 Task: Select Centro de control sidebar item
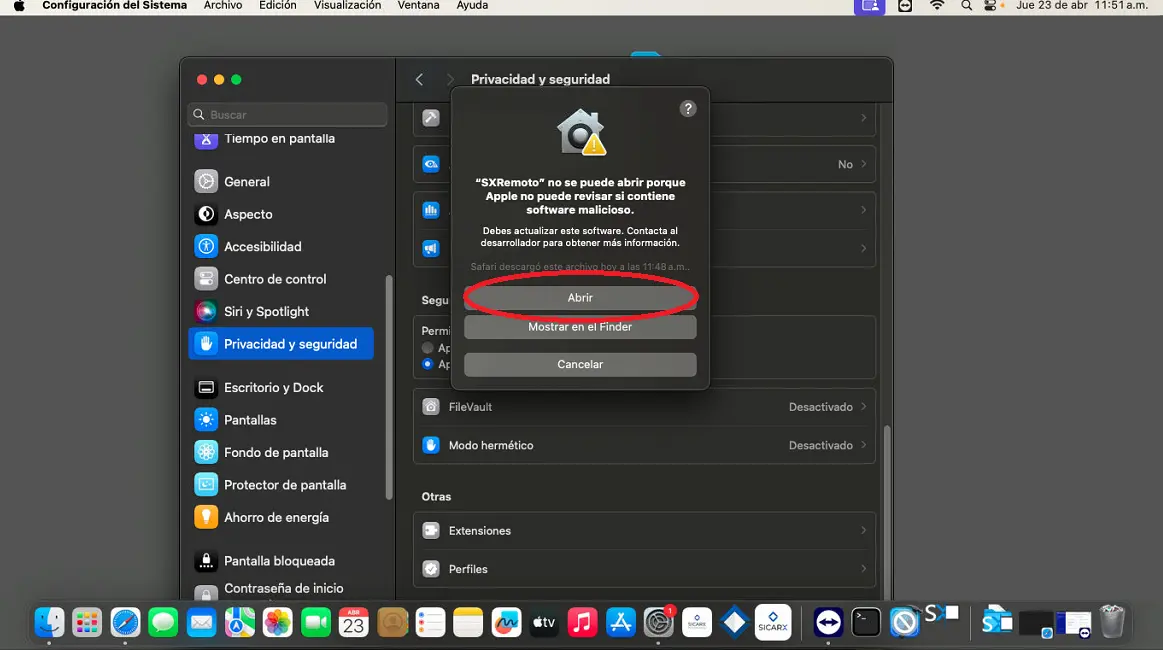(281, 279)
